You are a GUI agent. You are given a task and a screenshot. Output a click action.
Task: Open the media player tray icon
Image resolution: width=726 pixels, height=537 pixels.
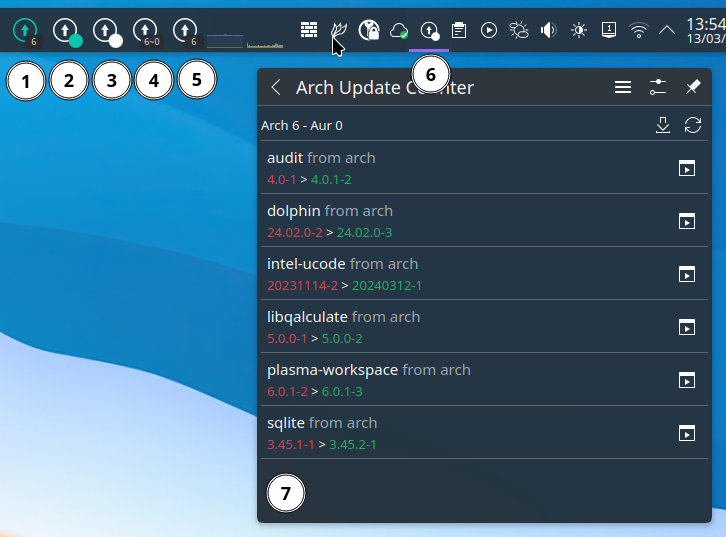[489, 31]
